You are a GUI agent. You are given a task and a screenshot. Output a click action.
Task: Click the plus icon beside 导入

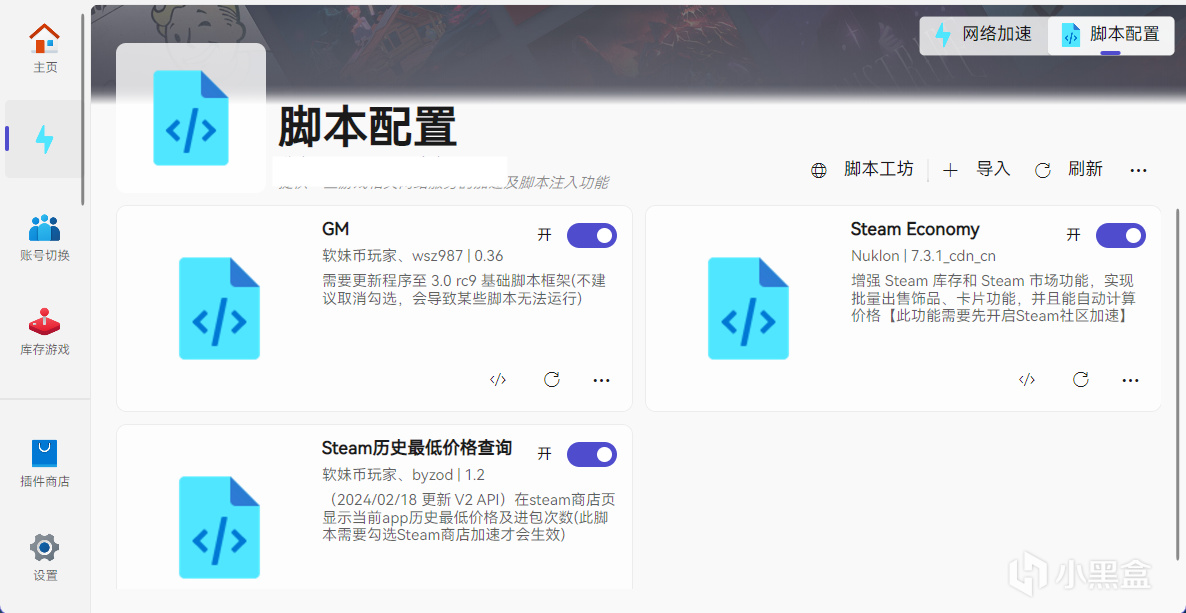950,170
